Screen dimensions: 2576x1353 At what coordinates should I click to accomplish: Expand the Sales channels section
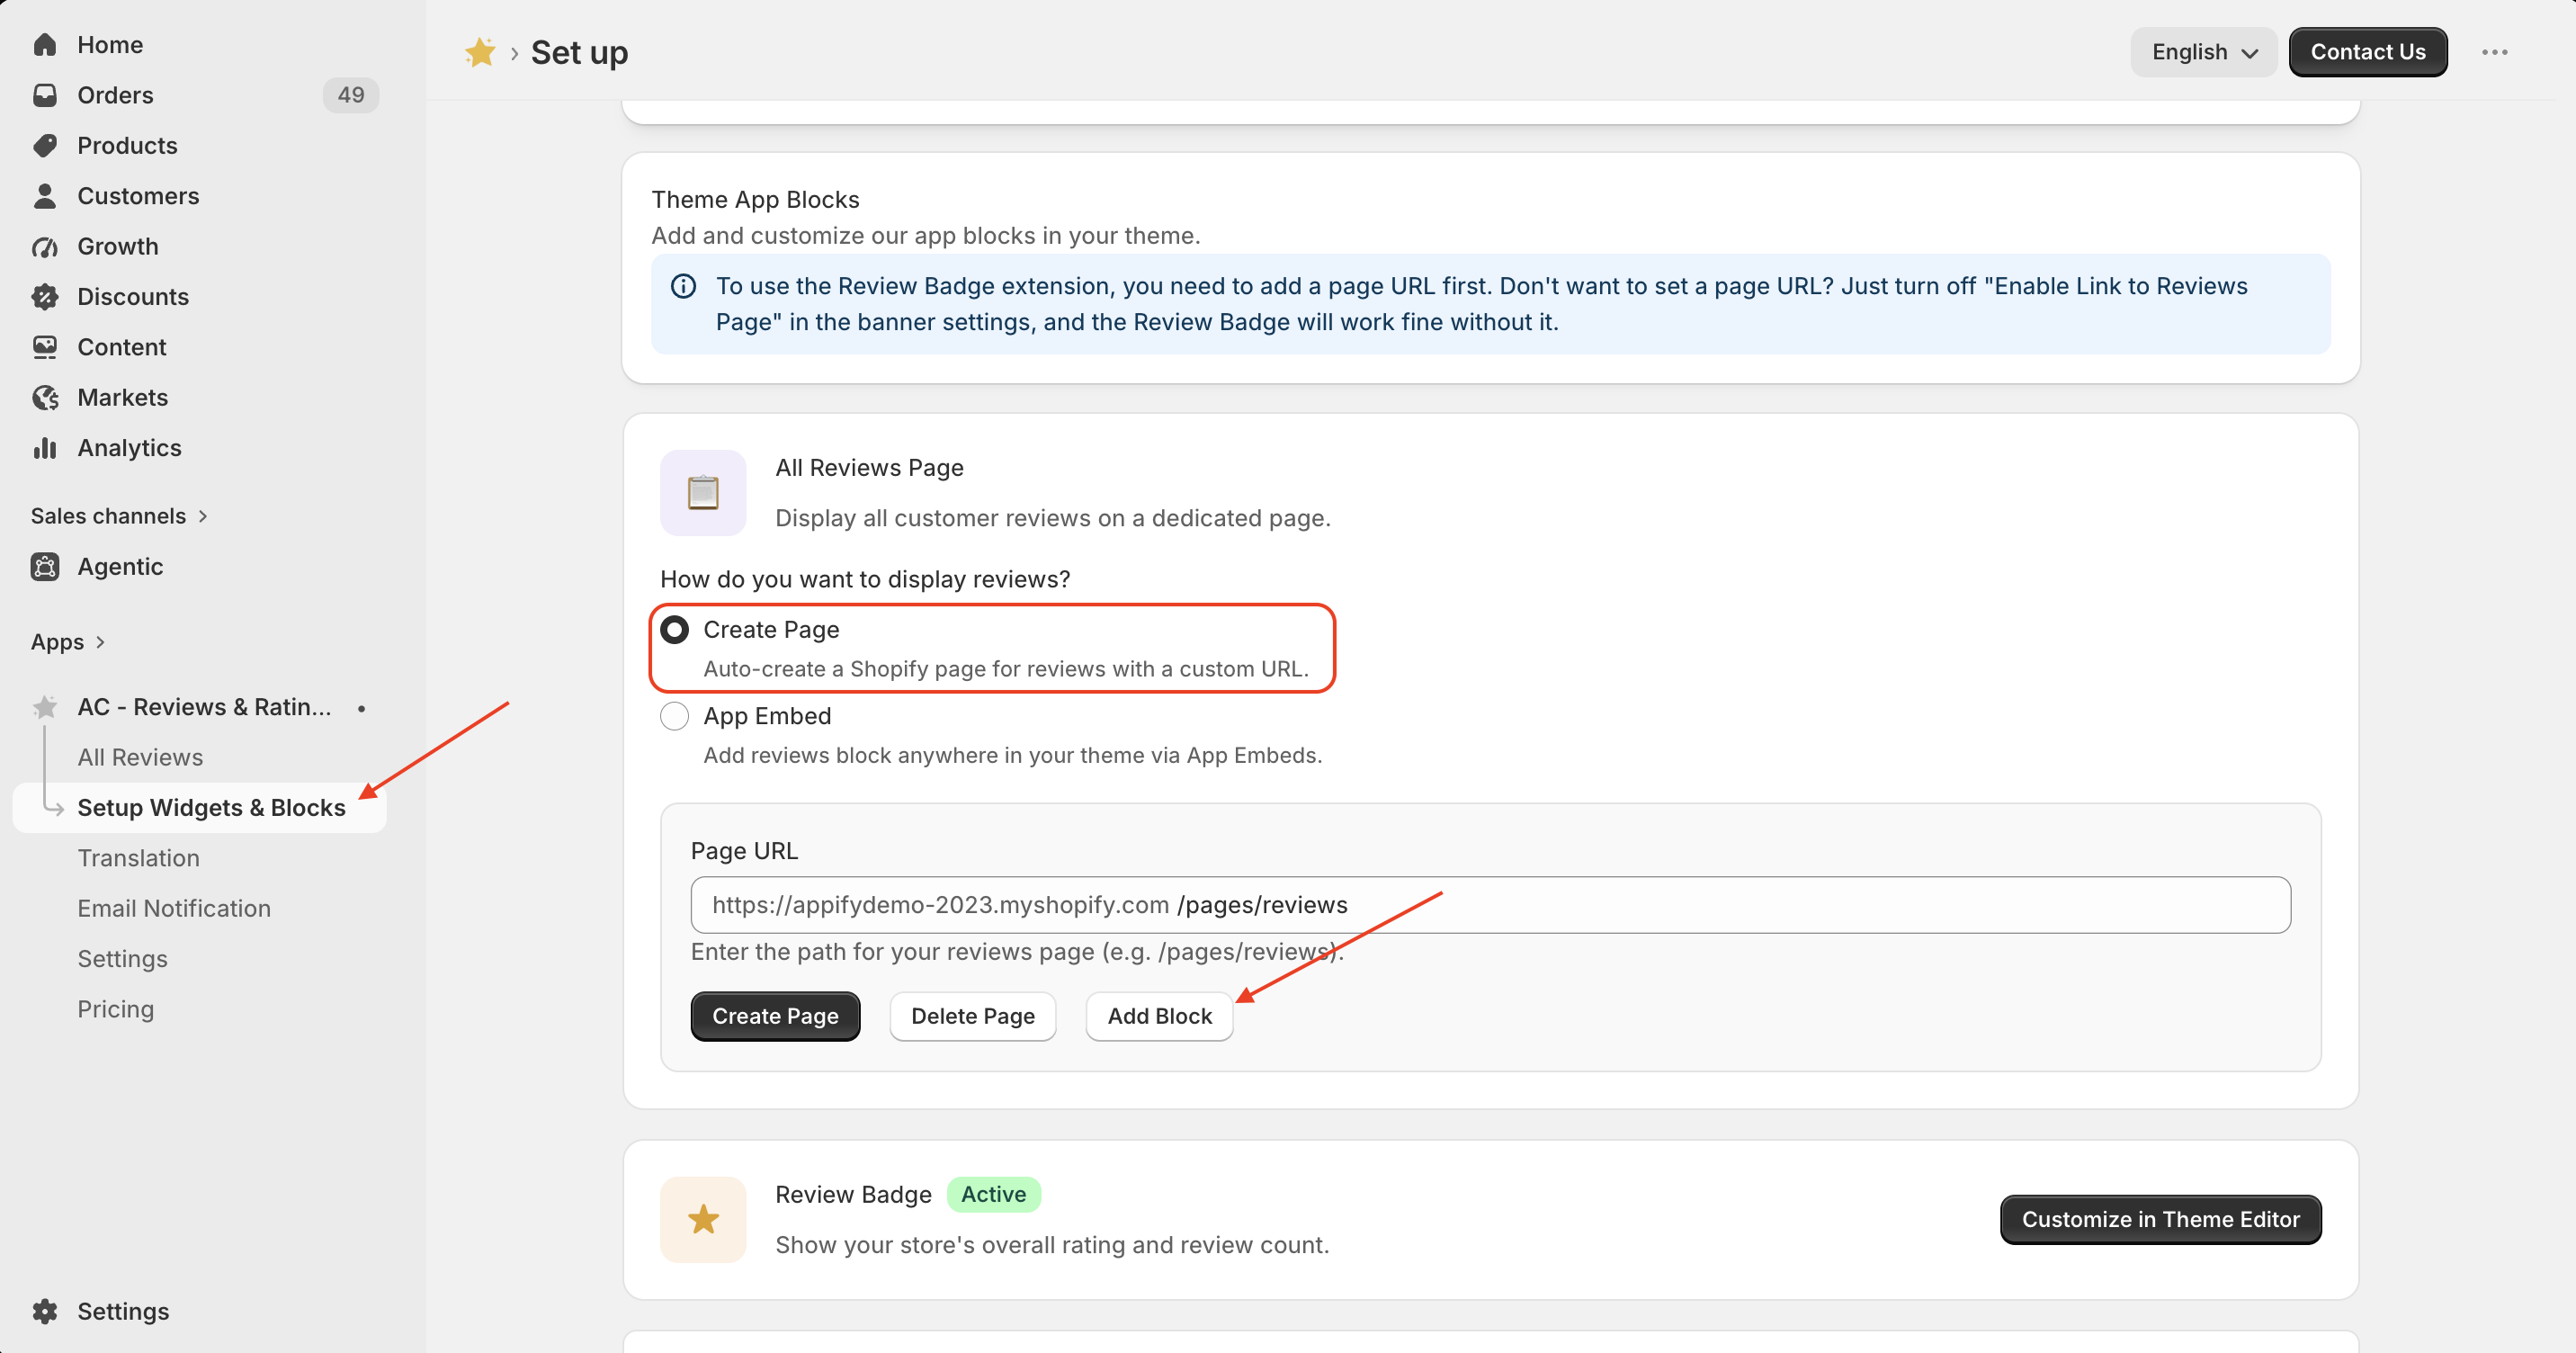[119, 516]
